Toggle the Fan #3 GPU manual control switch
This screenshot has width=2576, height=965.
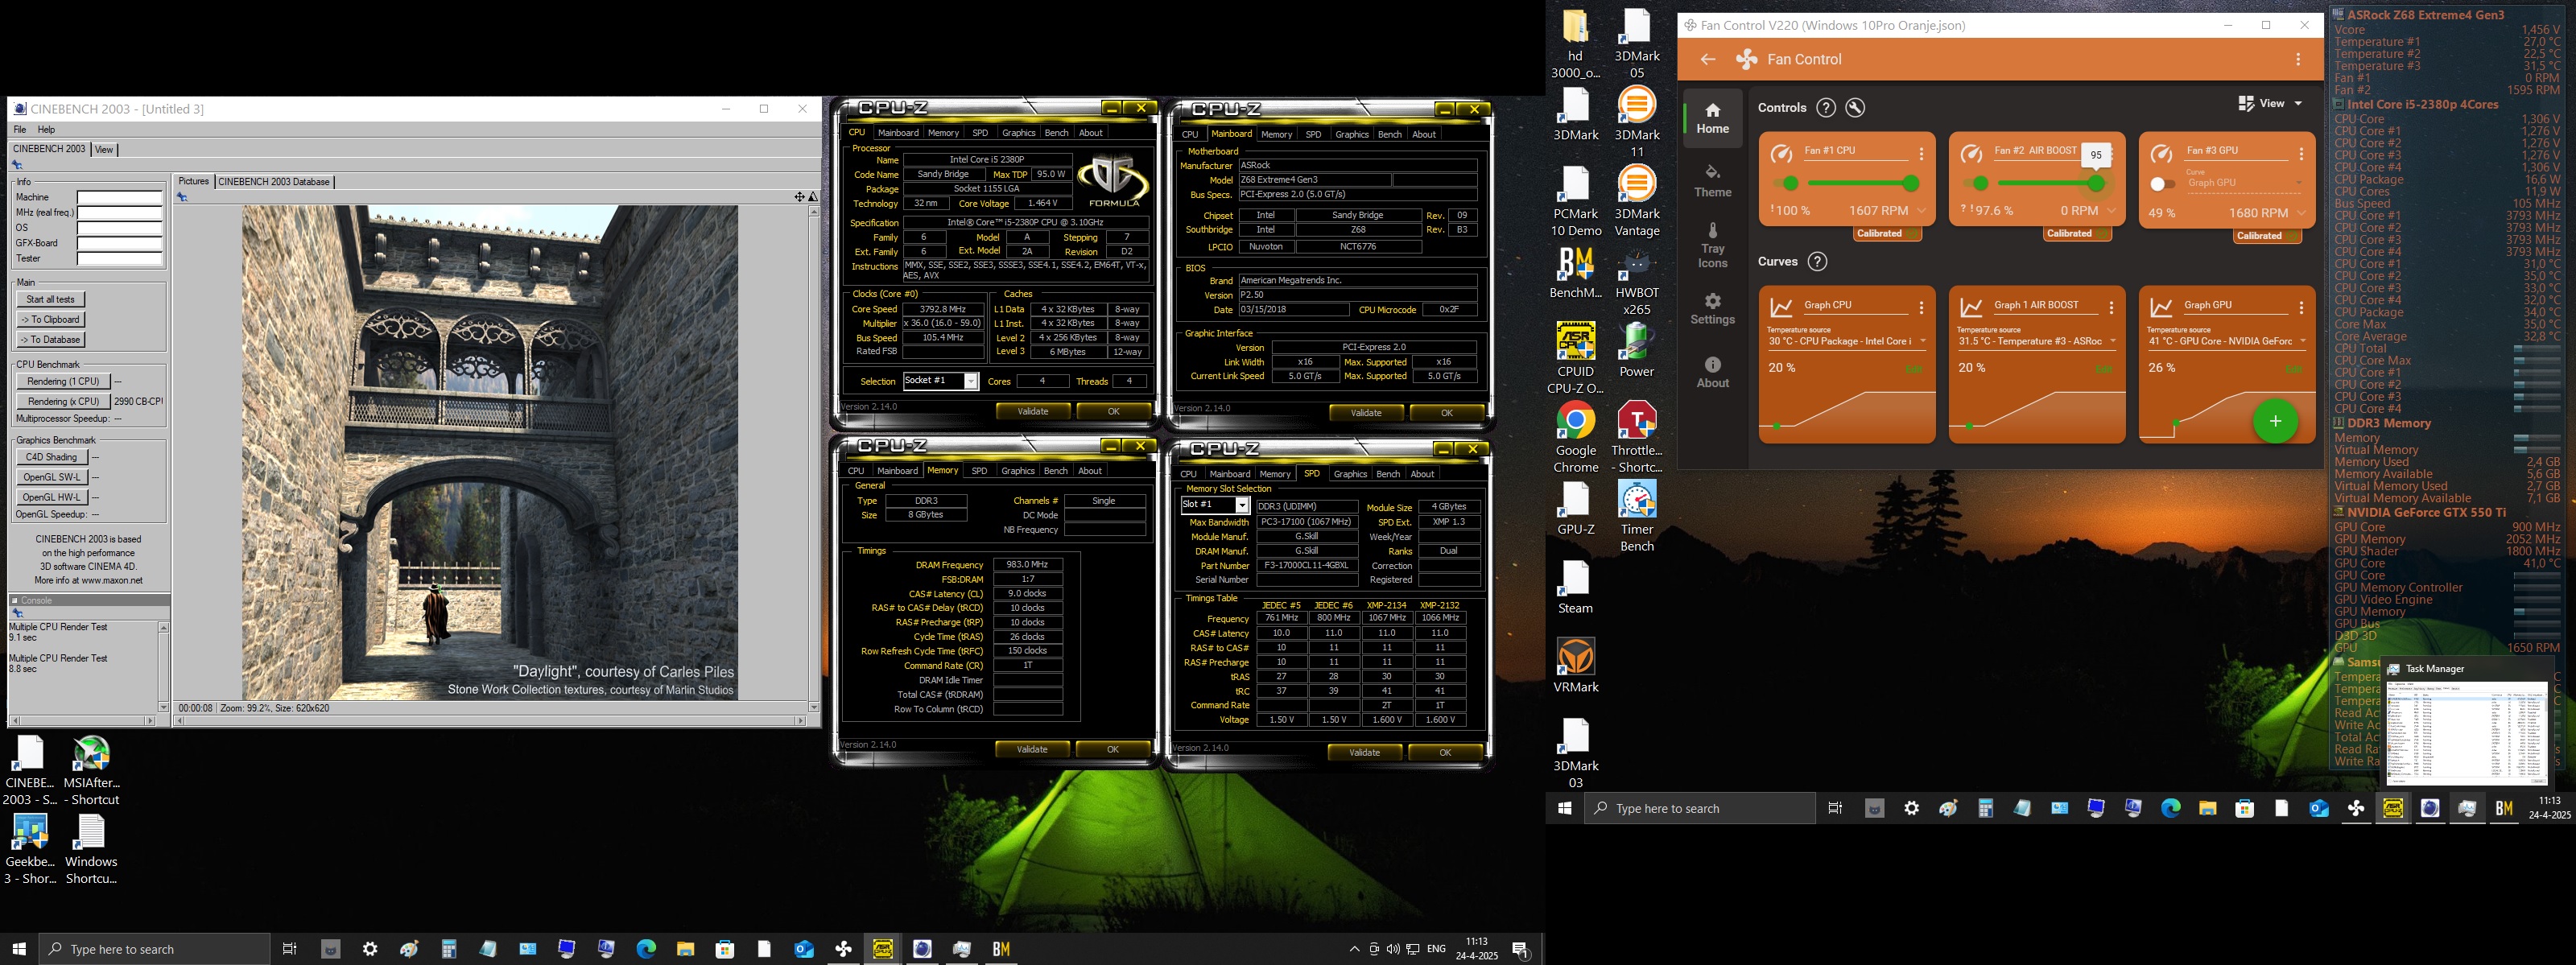[2162, 184]
